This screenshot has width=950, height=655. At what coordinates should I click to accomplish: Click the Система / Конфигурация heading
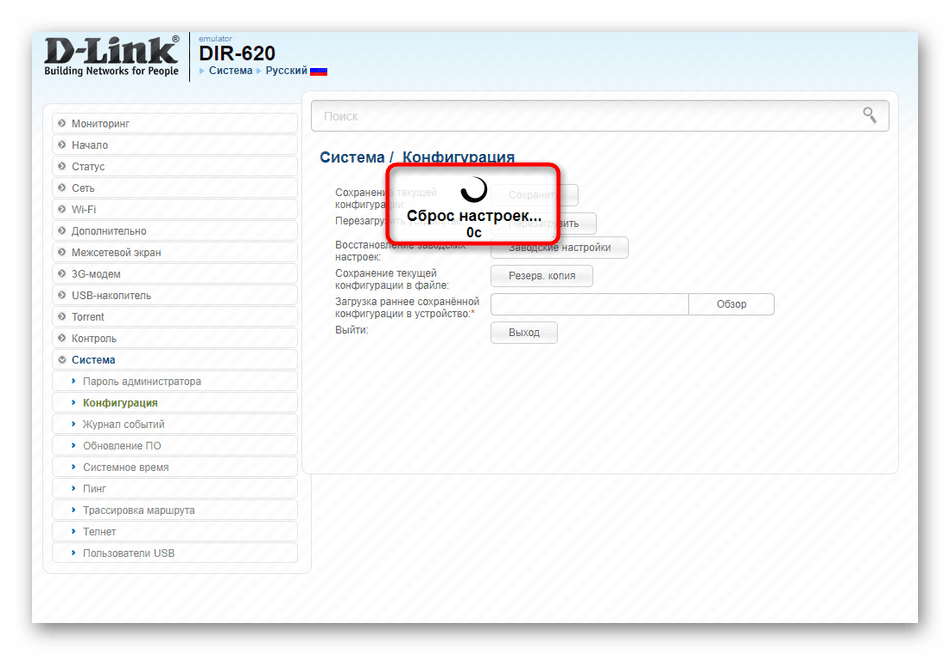pyautogui.click(x=417, y=157)
